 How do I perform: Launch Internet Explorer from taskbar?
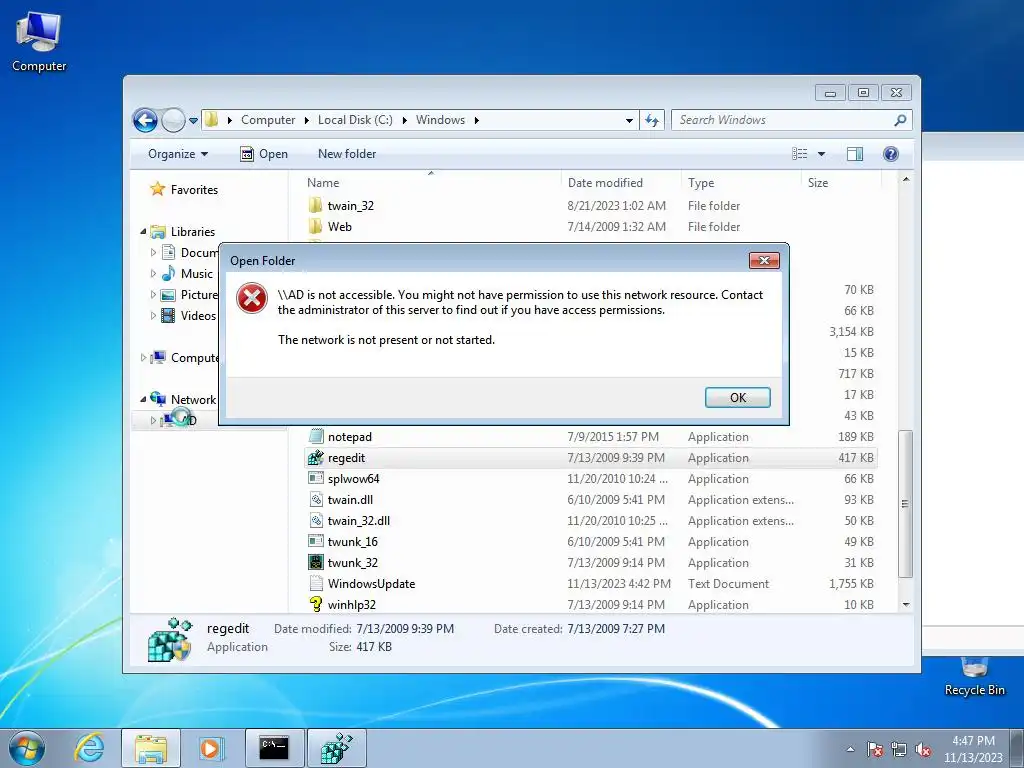[x=89, y=748]
